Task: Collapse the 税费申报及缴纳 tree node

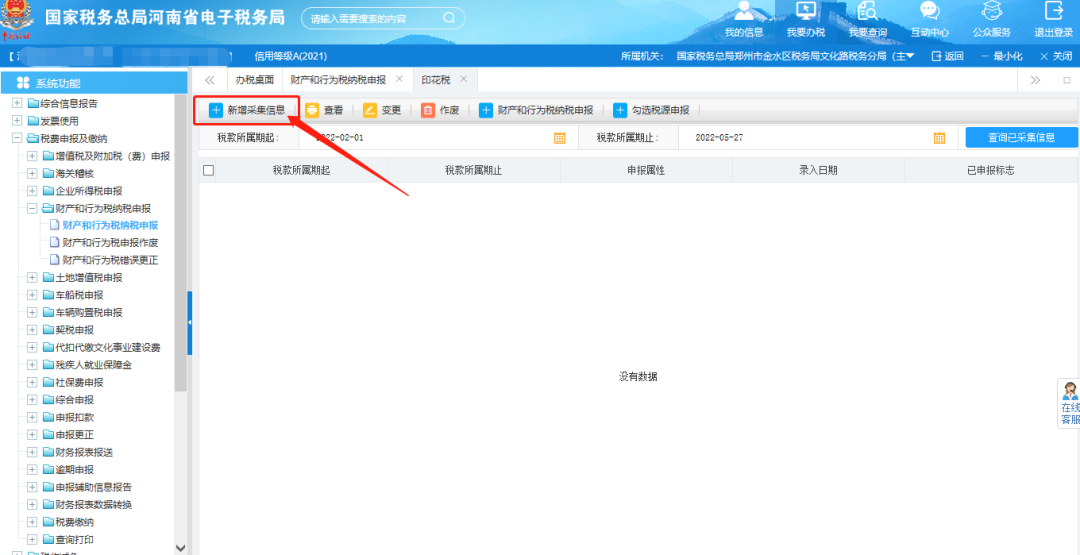Action: pos(17,138)
